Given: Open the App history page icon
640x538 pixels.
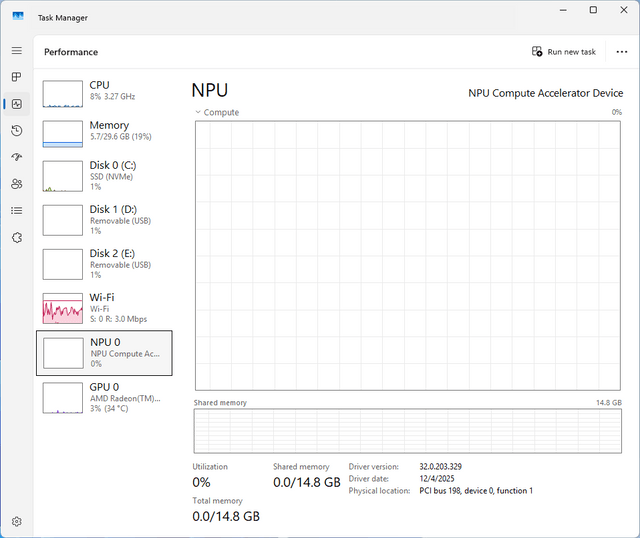Looking at the screenshot, I should click(17, 131).
